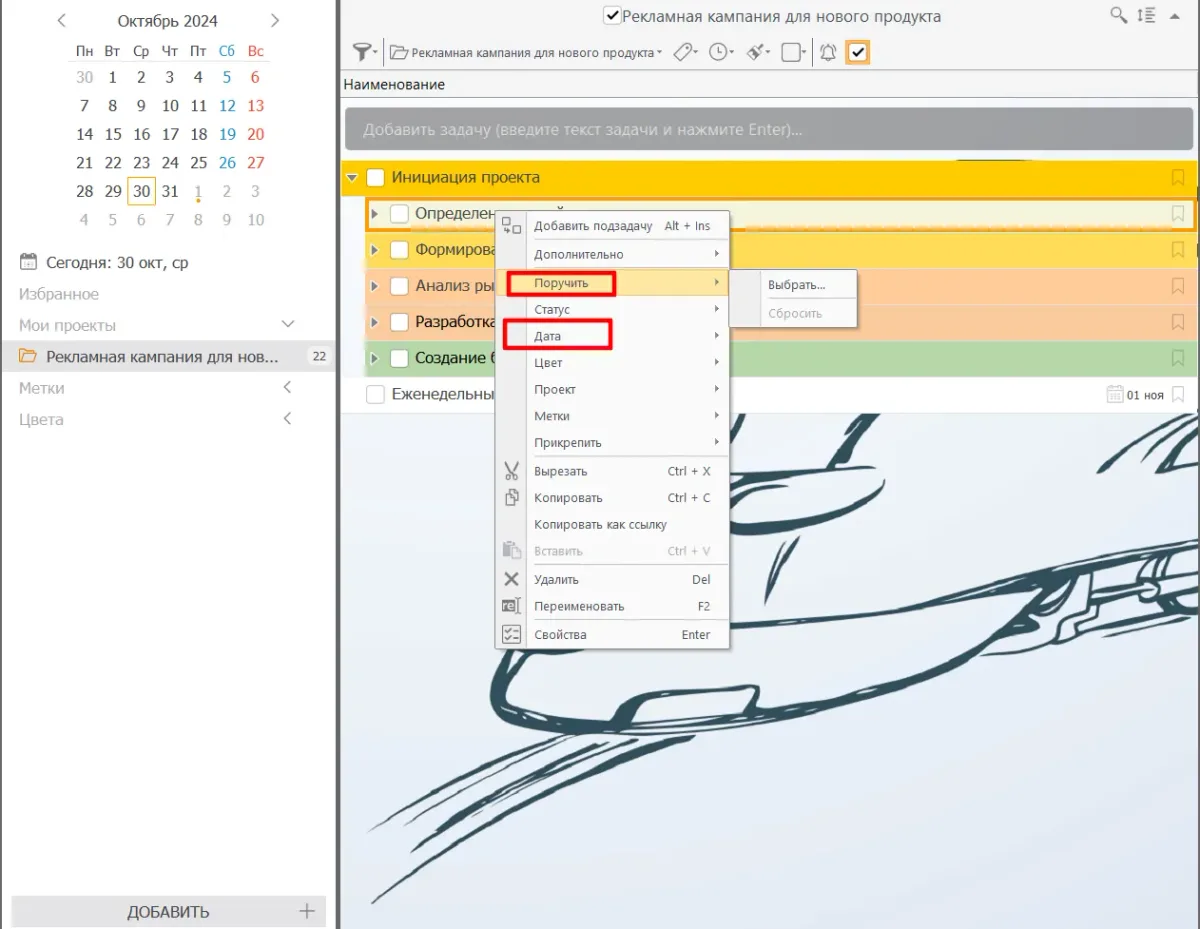
Task: Click the reminder bell icon in toolbar
Action: pos(828,52)
